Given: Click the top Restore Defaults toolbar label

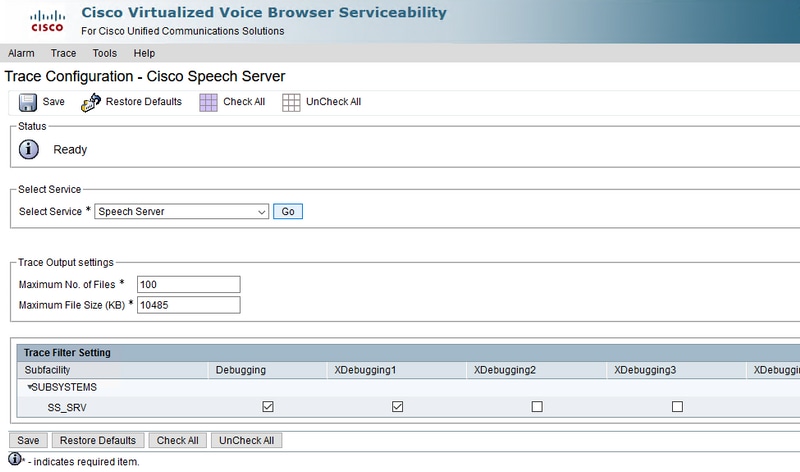Looking at the screenshot, I should (x=144, y=102).
